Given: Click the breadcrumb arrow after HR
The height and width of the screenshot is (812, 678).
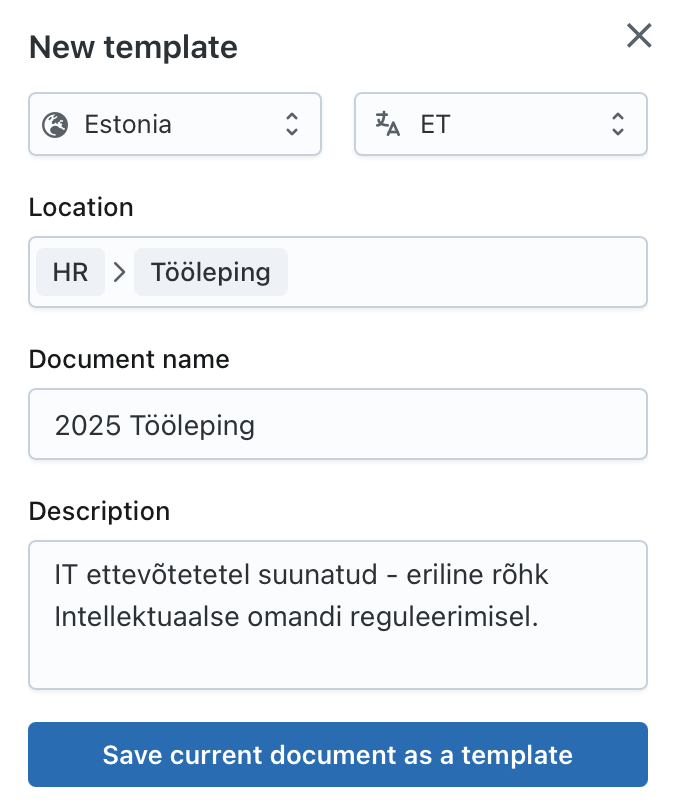Looking at the screenshot, I should (x=120, y=272).
